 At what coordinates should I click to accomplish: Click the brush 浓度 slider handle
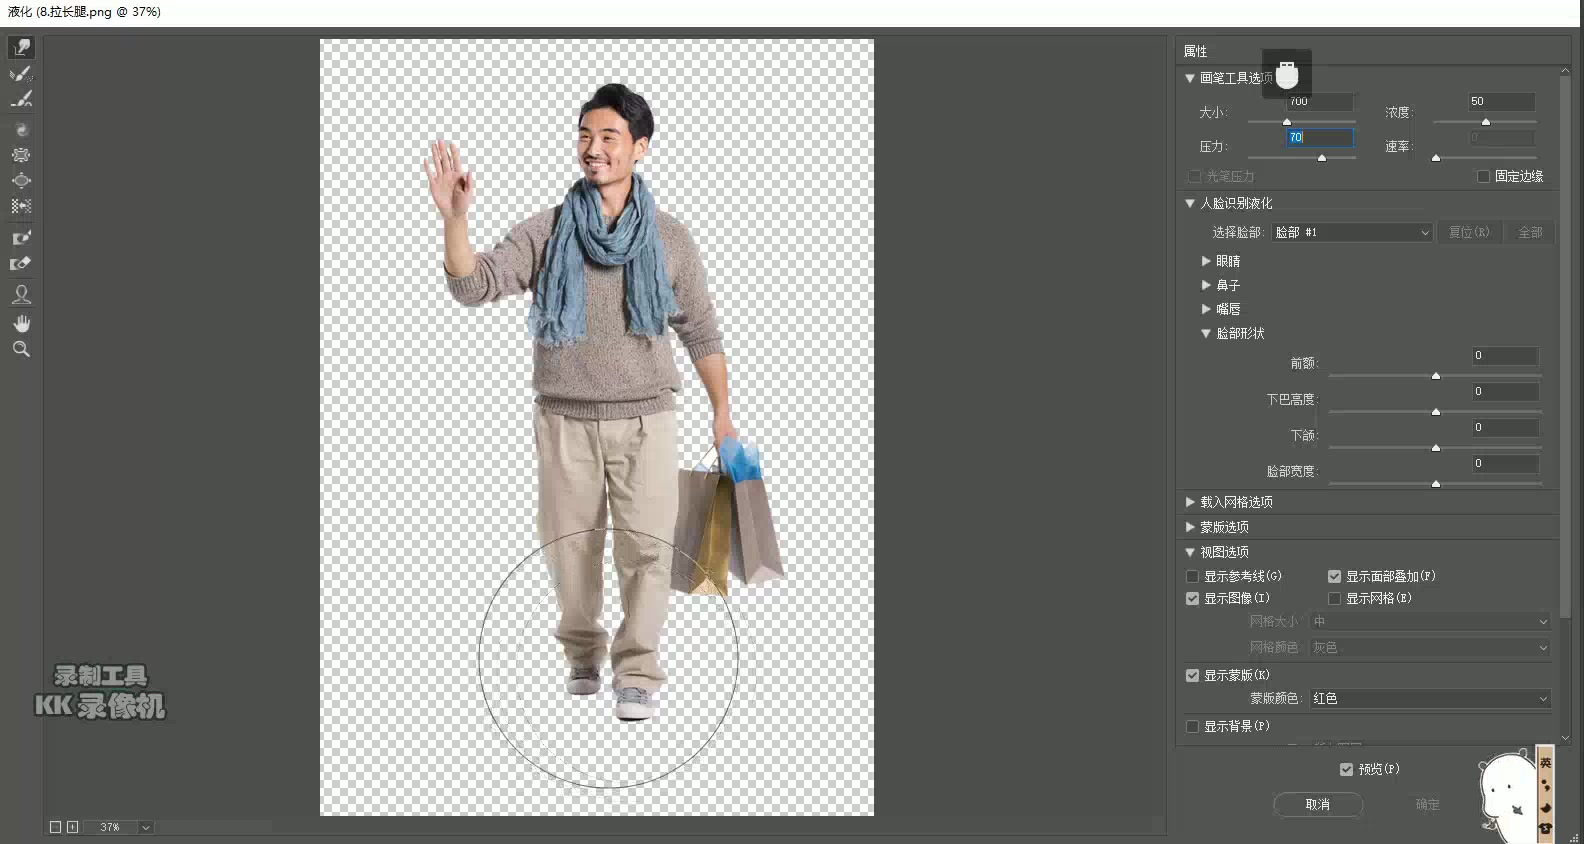1486,122
